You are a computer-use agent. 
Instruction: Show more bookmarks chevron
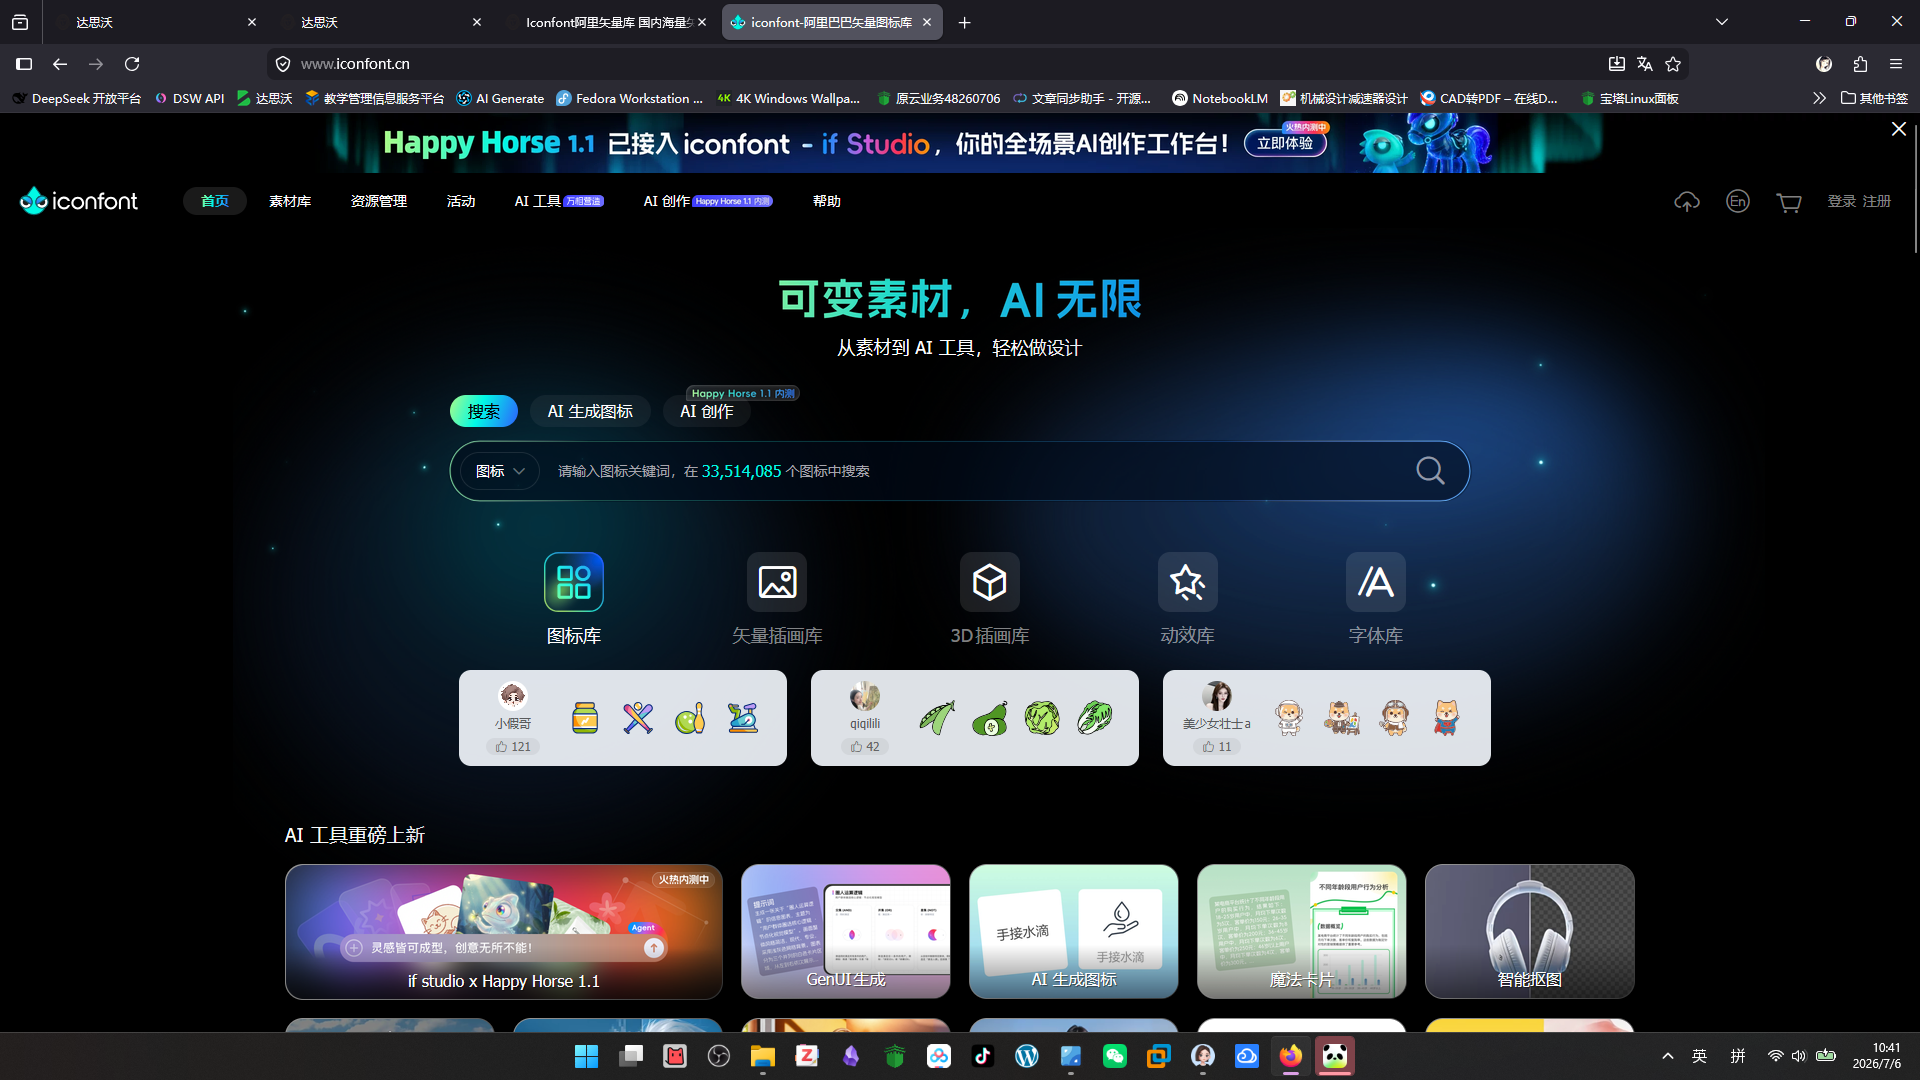coord(1819,98)
